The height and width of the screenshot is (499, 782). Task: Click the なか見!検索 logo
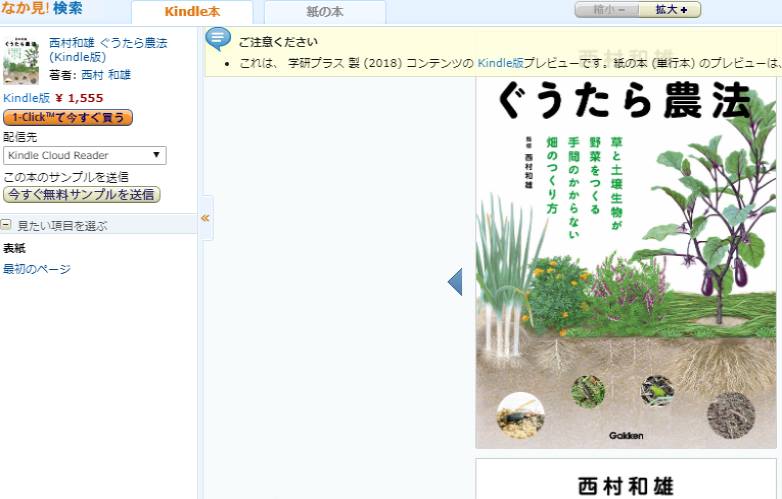coord(42,9)
